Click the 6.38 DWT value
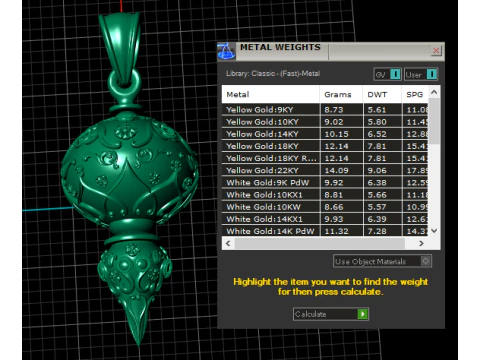Screen dimensions: 480x360 pyautogui.click(x=377, y=183)
